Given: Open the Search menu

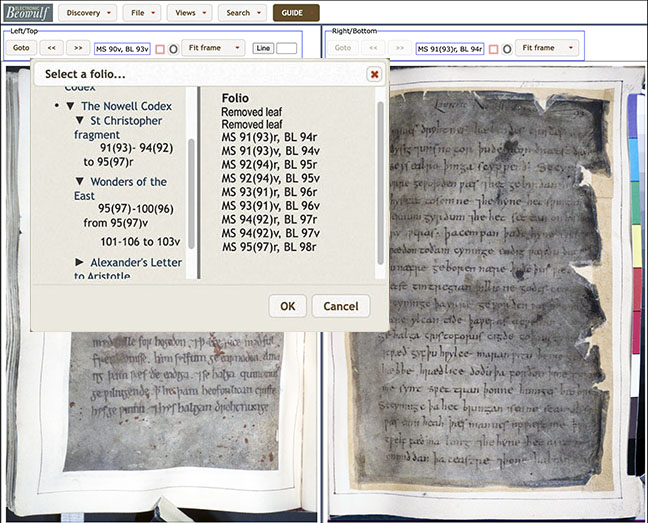Looking at the screenshot, I should click(x=242, y=13).
